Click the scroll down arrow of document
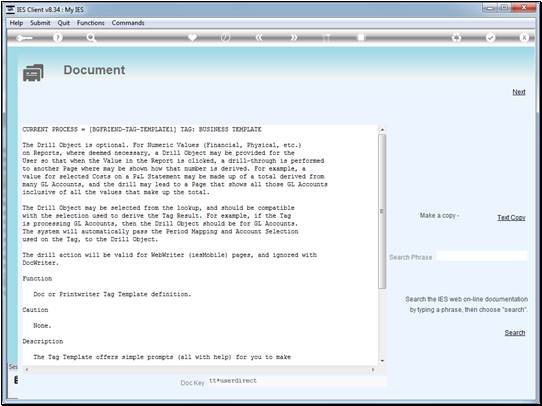 coord(382,361)
